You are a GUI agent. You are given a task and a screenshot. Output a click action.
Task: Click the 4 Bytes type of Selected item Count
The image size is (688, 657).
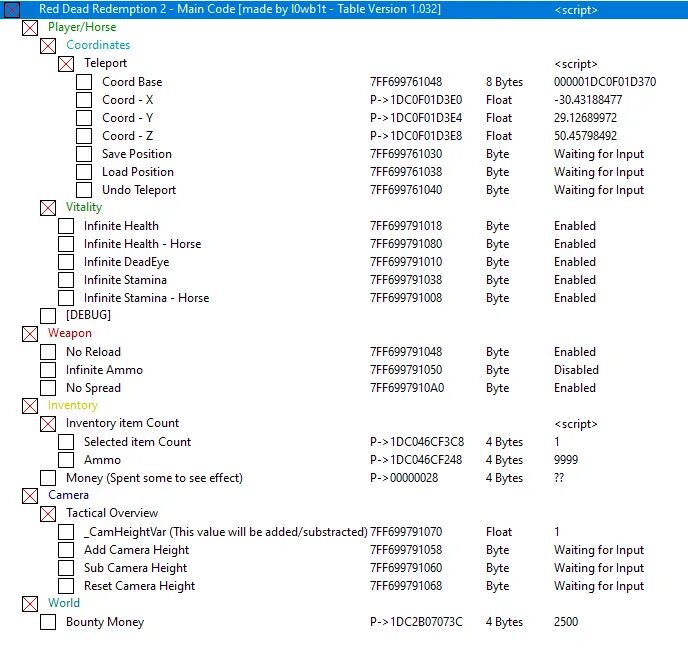(504, 442)
